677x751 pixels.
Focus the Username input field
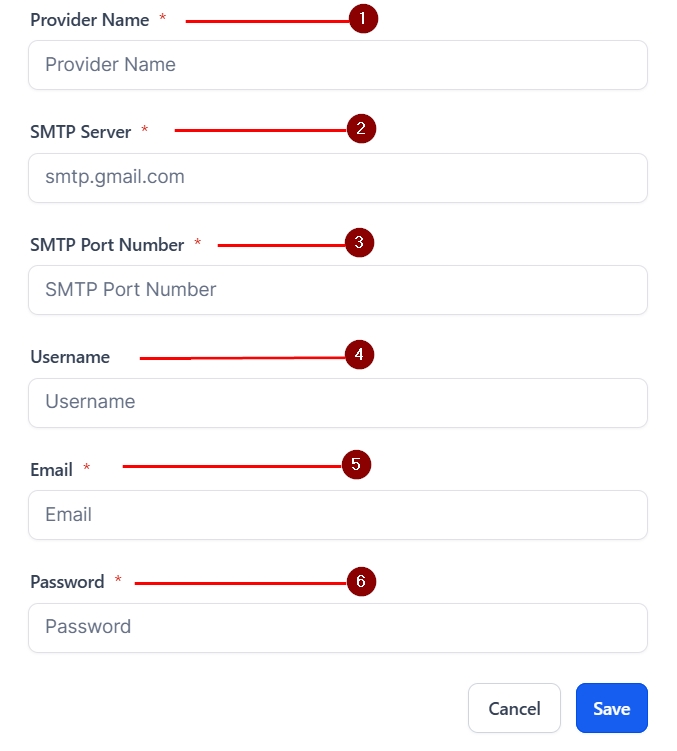click(x=338, y=402)
